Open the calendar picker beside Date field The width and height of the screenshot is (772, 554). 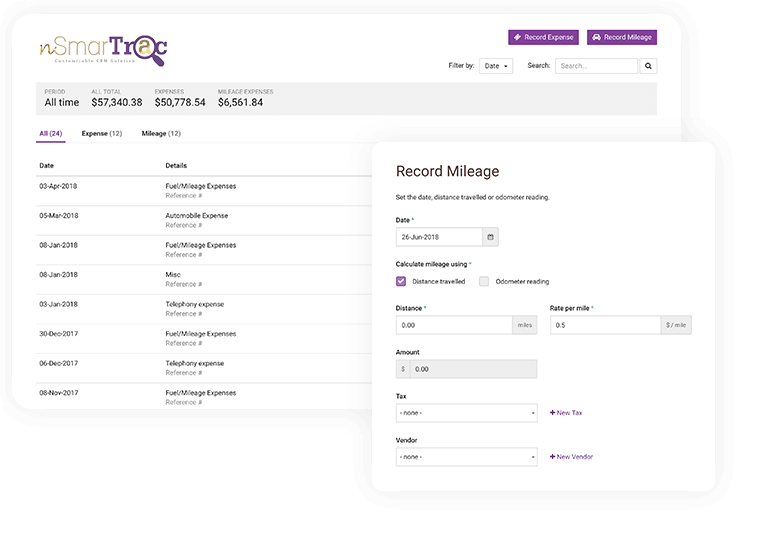point(490,237)
